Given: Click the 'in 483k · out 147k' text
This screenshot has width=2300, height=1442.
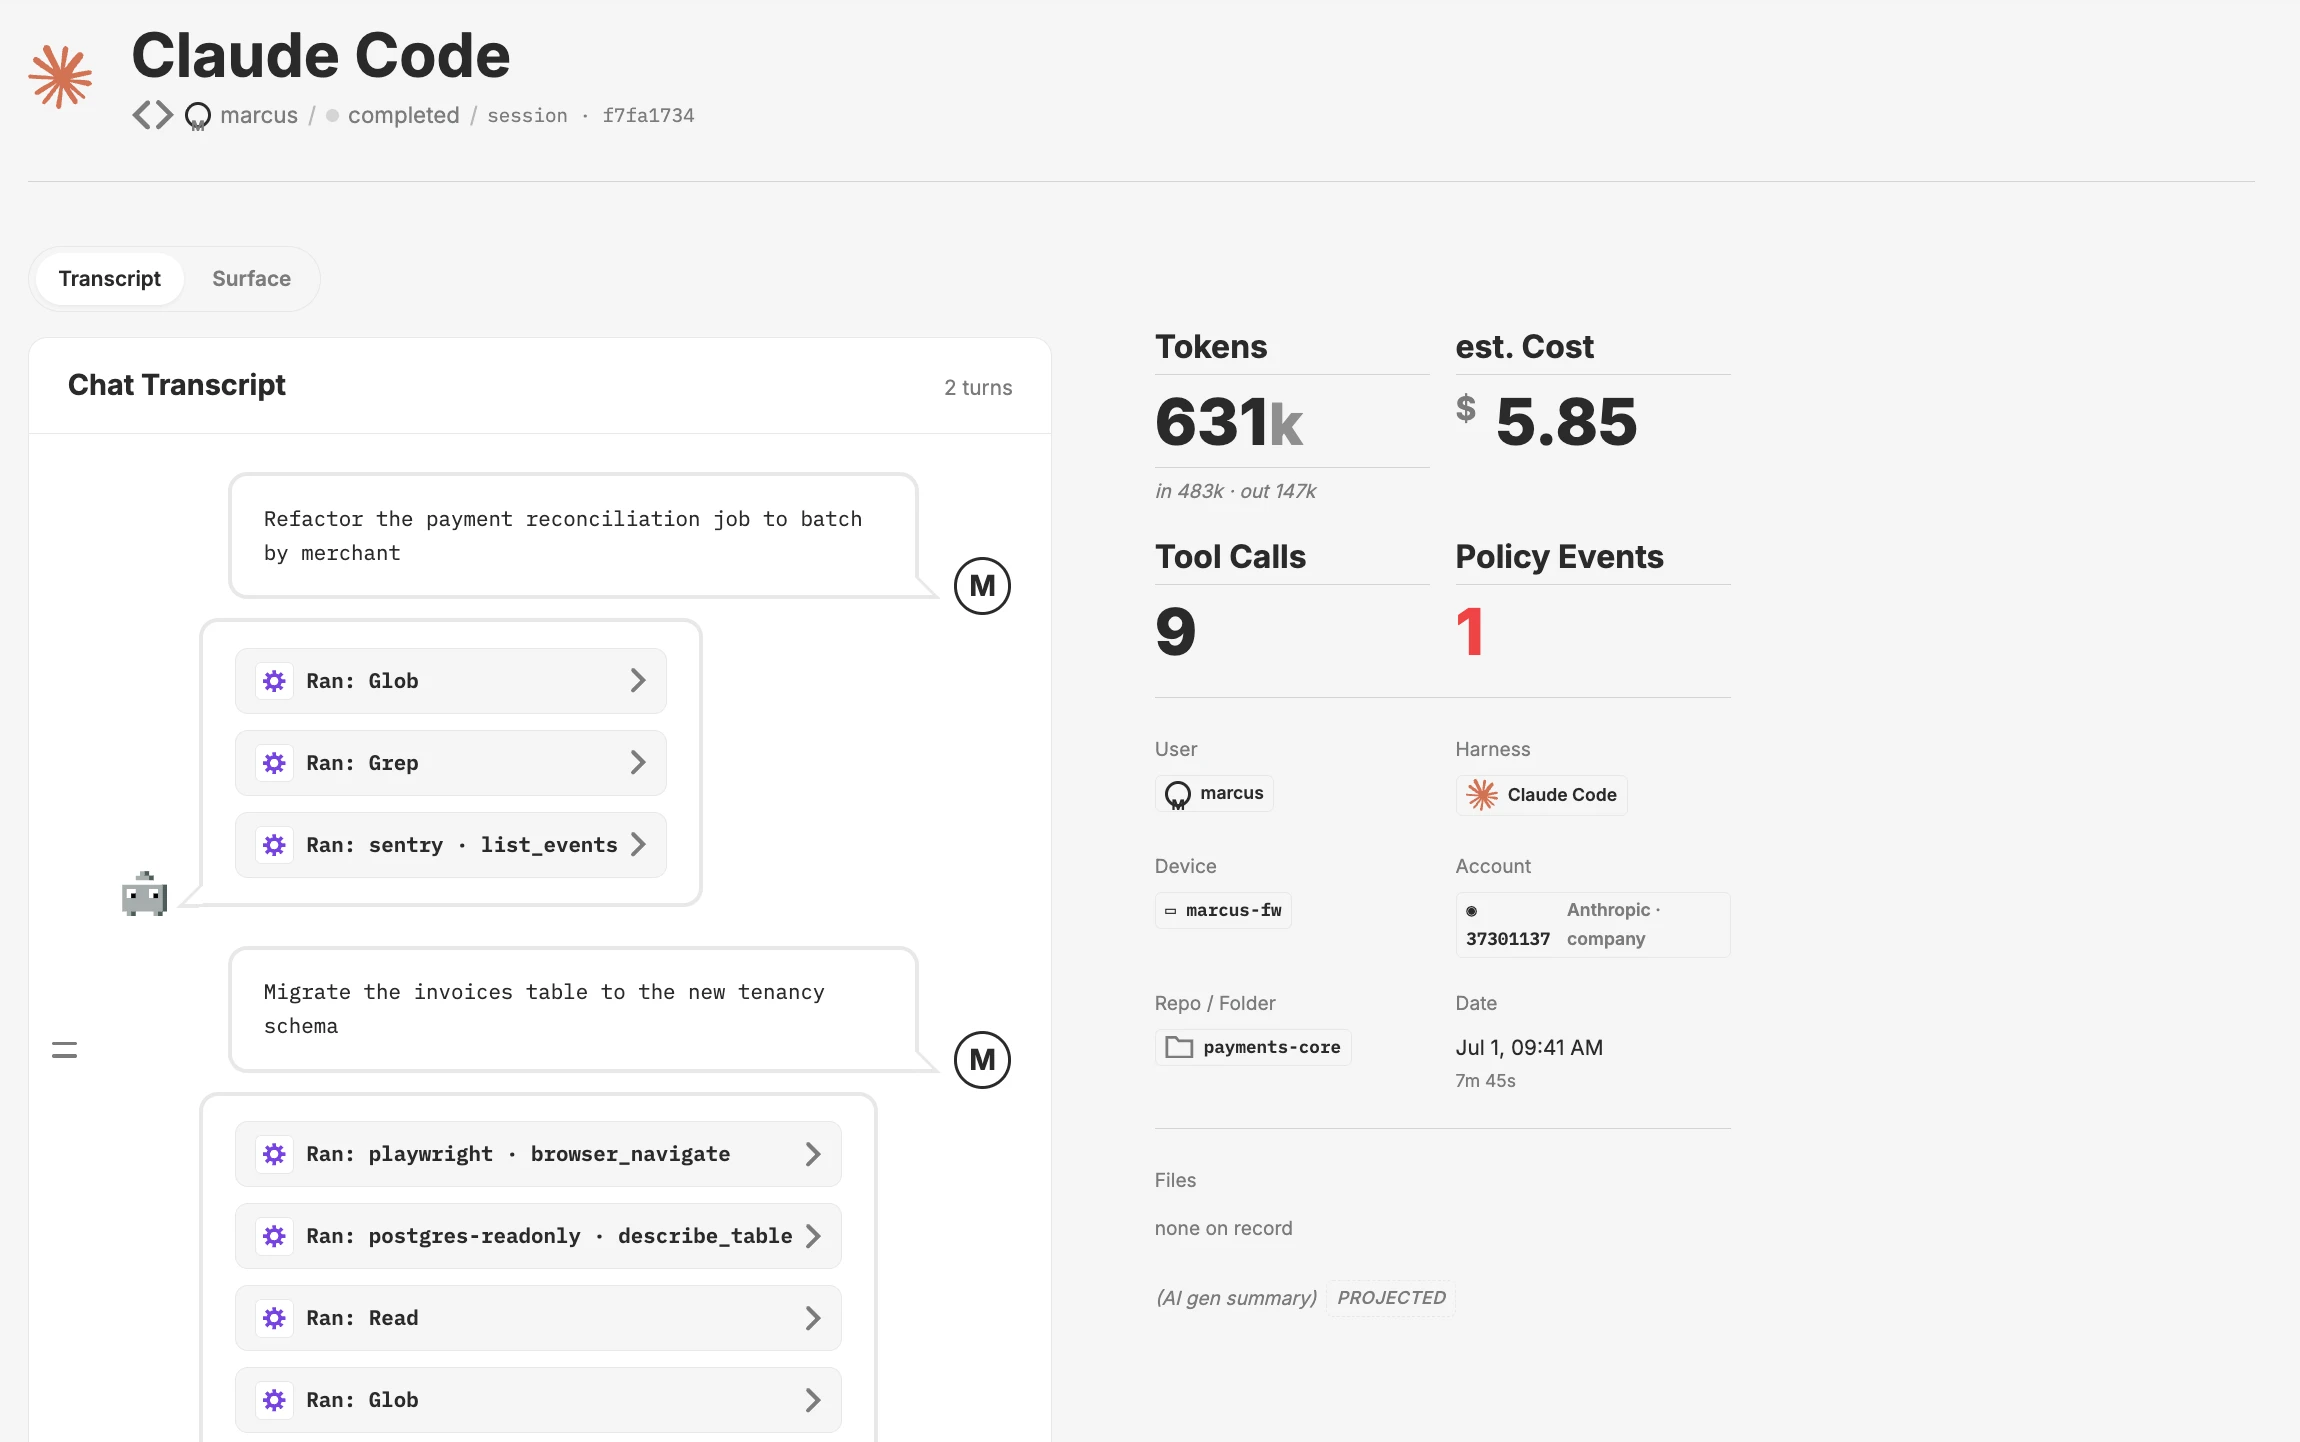Looking at the screenshot, I should [1235, 491].
